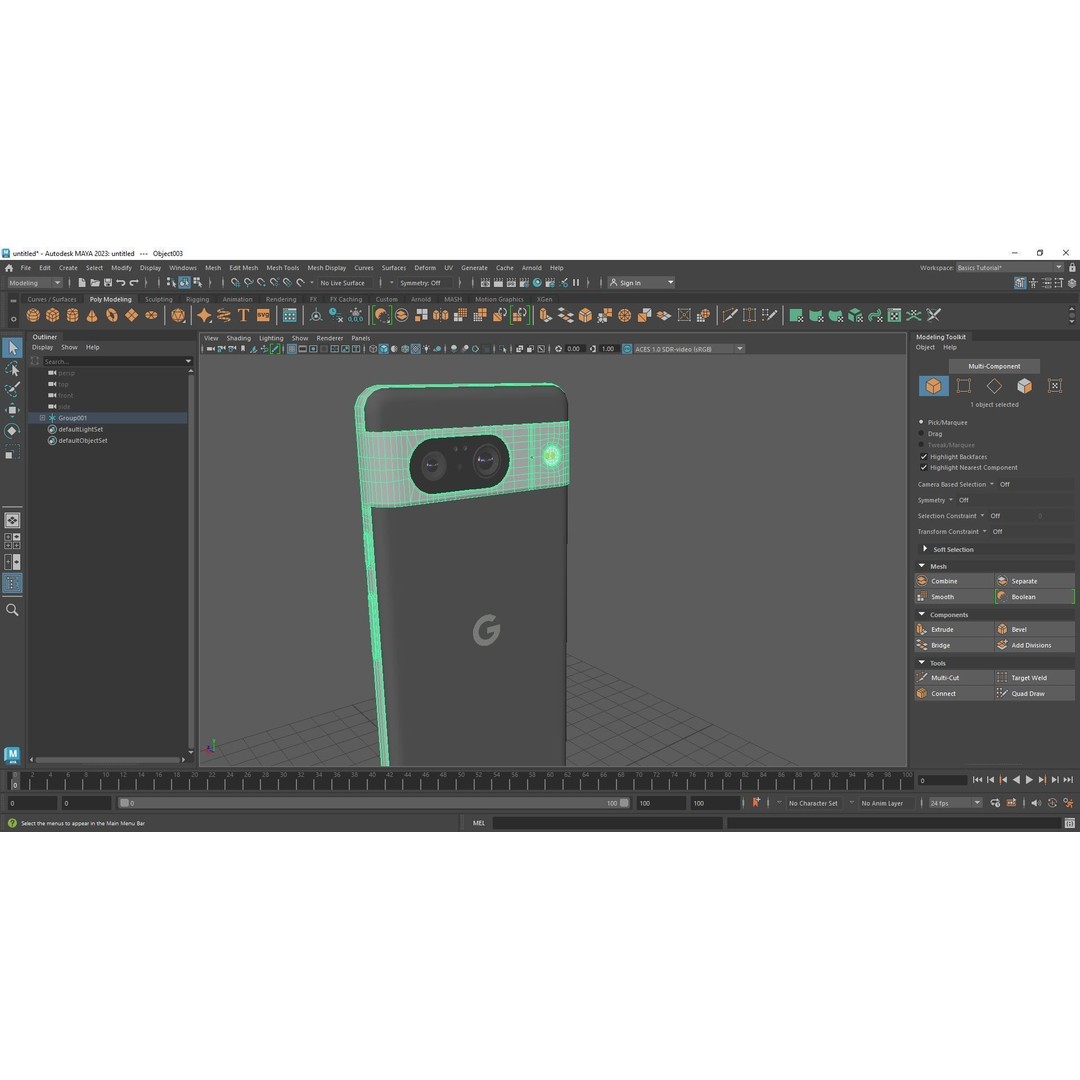Open the Transform Constraint dropdown
This screenshot has height=1080, width=1080.
pos(984,532)
